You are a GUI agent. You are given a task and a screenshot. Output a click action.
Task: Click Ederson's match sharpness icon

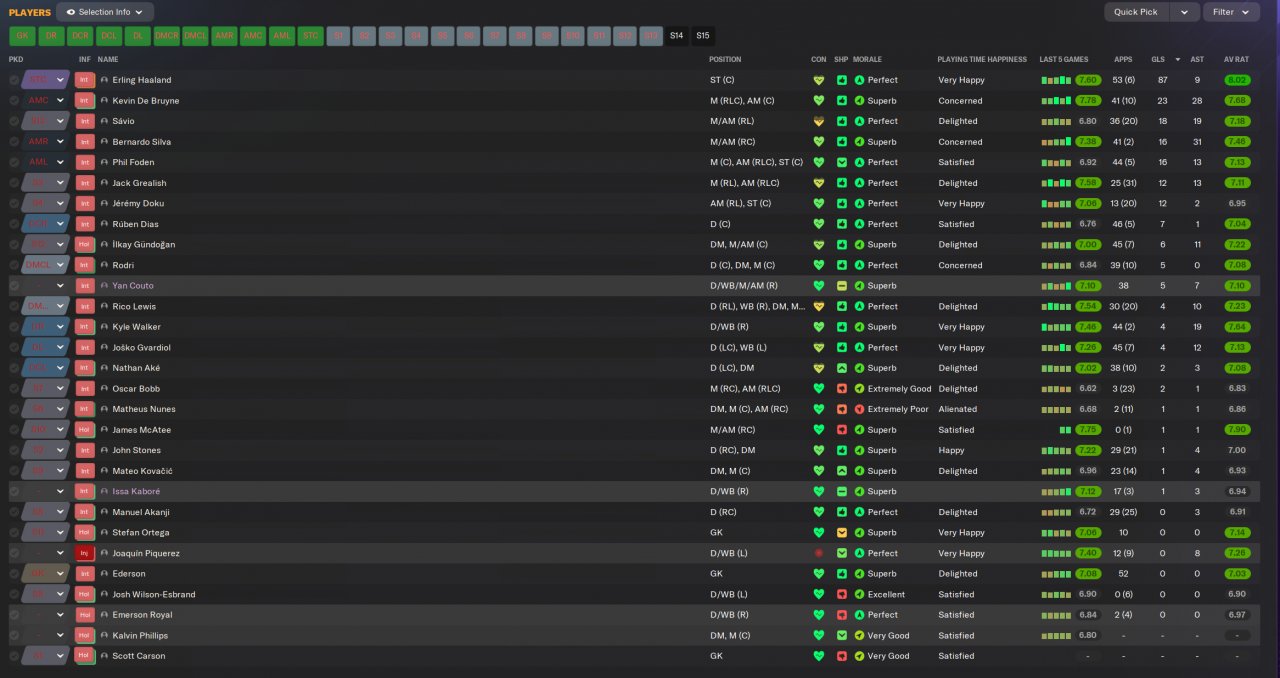(842, 574)
